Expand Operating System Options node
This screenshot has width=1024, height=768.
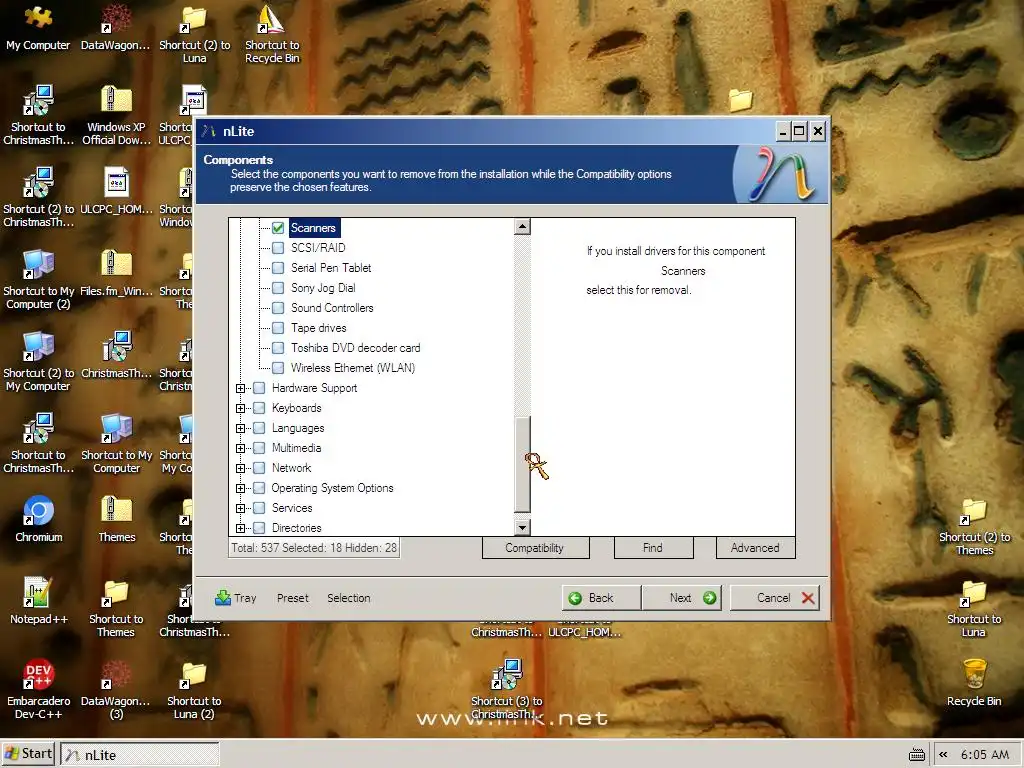(240, 488)
